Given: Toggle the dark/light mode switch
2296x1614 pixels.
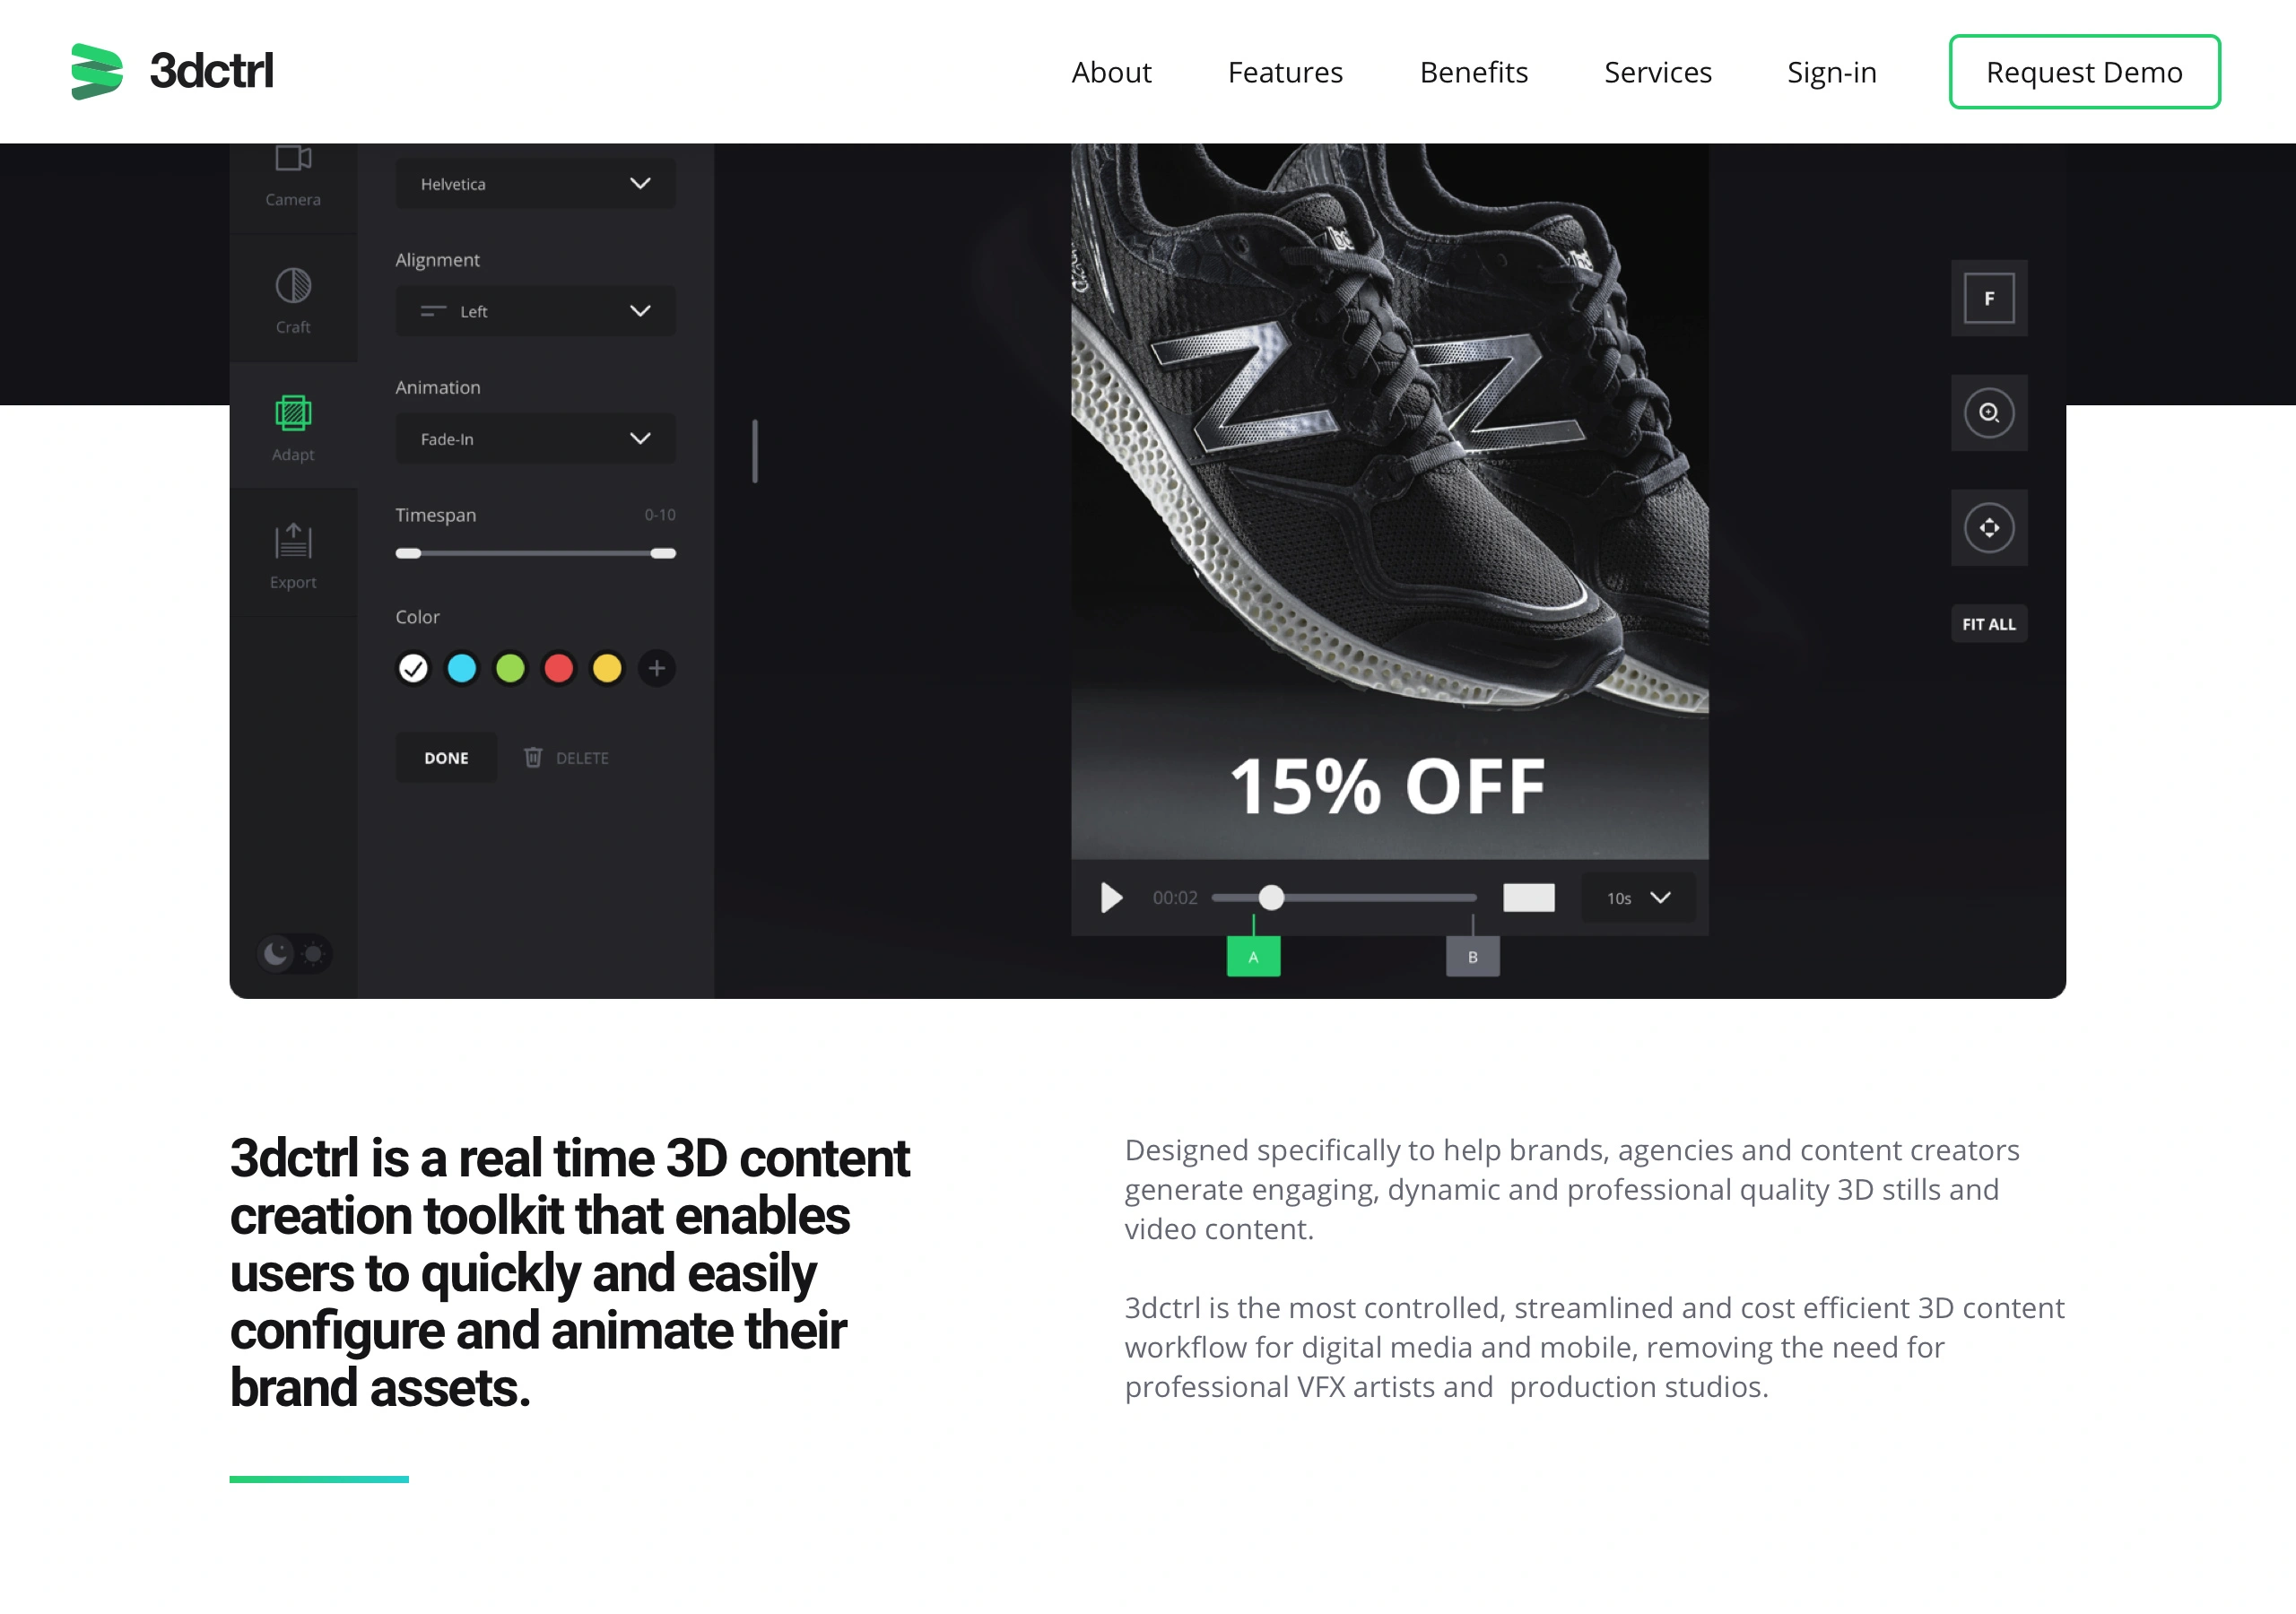Looking at the screenshot, I should 294,954.
